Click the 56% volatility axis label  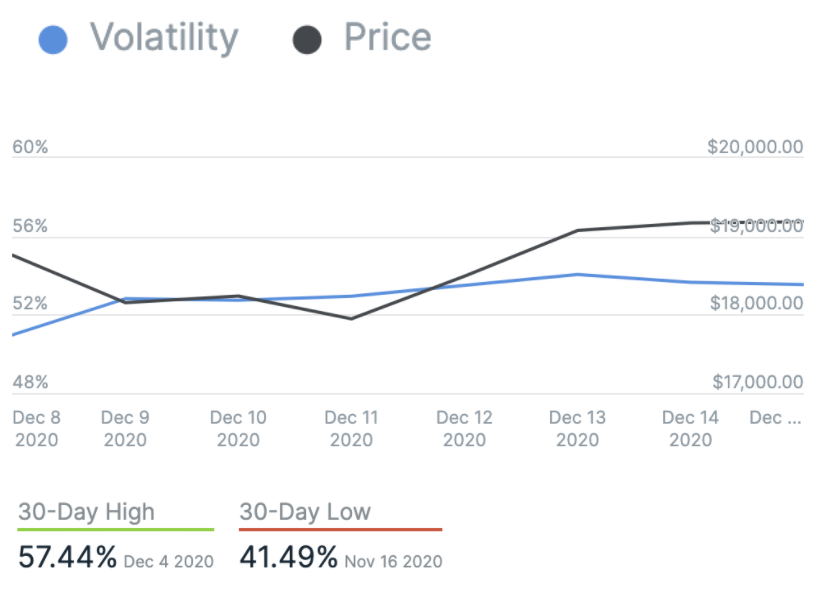[x=30, y=227]
